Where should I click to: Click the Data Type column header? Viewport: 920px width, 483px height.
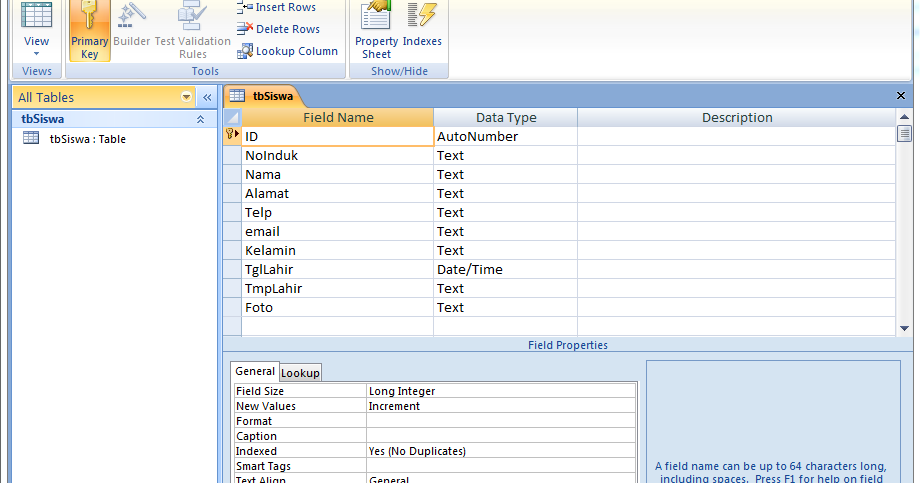point(506,117)
